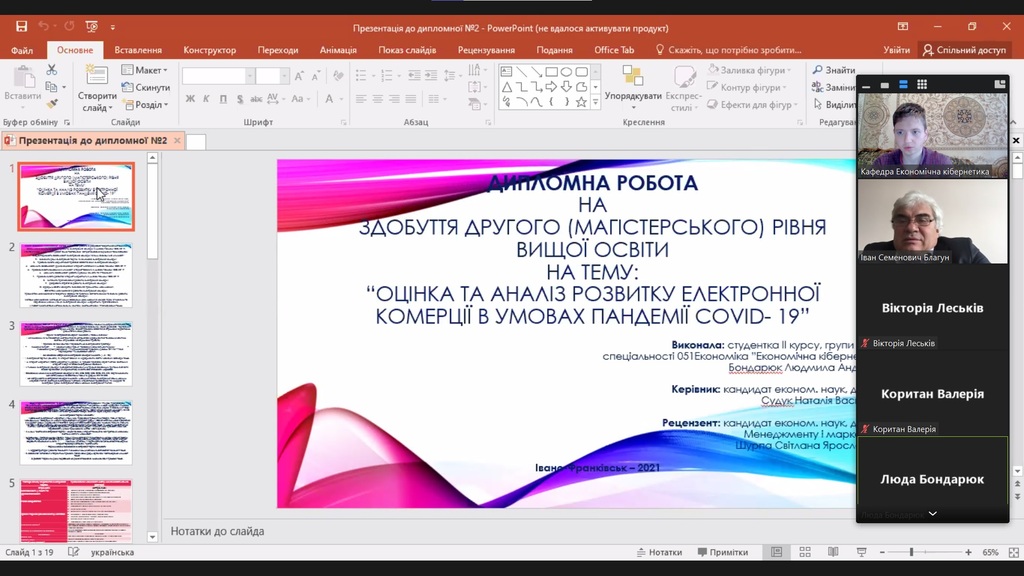
Task: Click the Find (Знайти) magnifier icon
Action: click(818, 70)
